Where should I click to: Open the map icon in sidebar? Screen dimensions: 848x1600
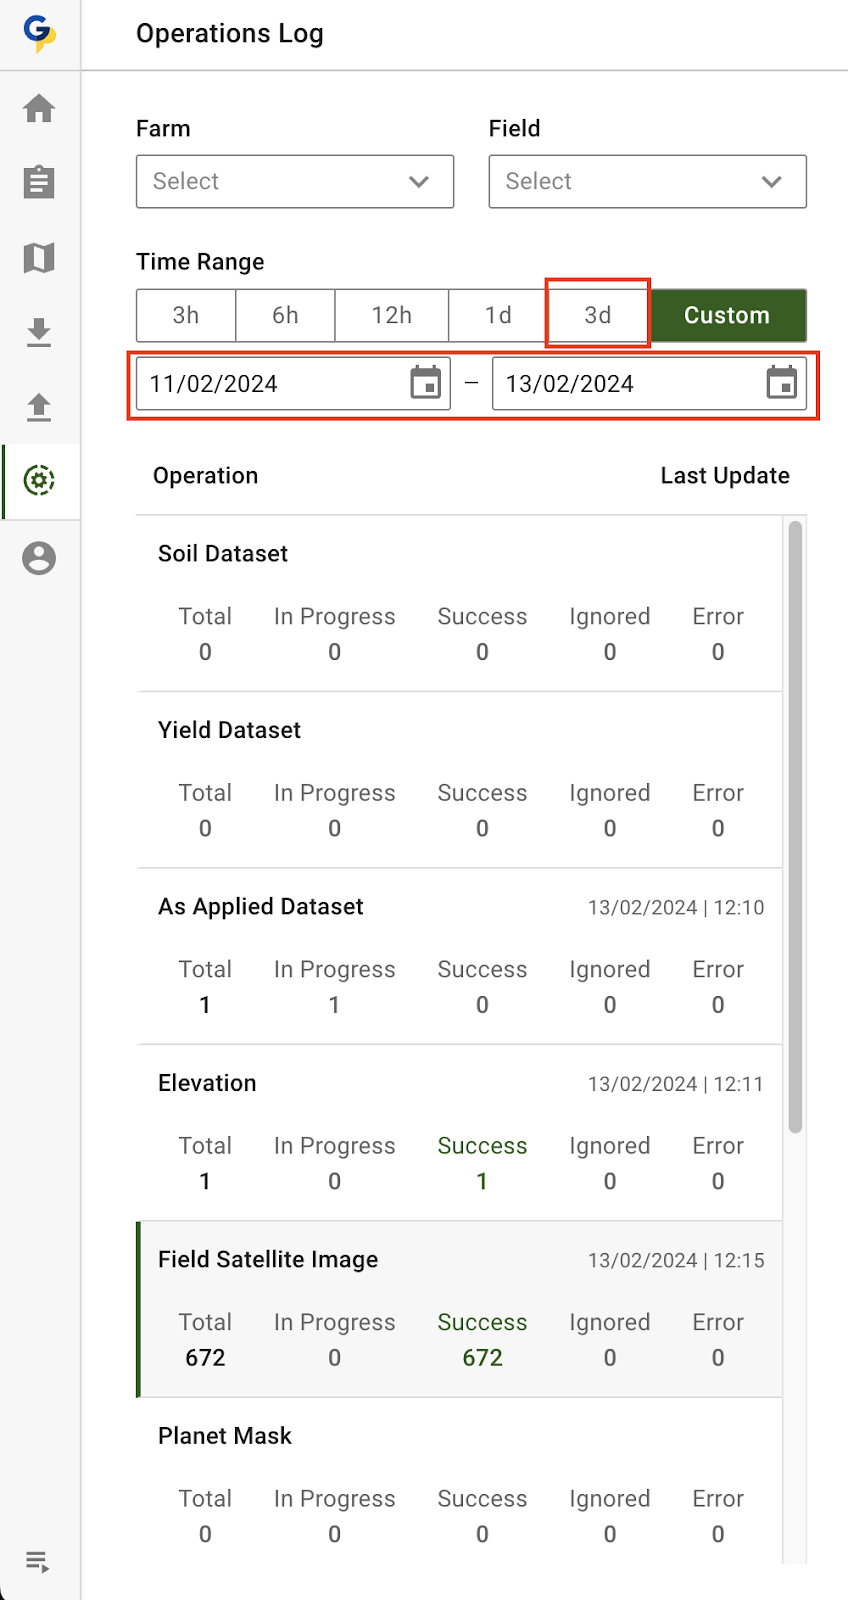(39, 258)
